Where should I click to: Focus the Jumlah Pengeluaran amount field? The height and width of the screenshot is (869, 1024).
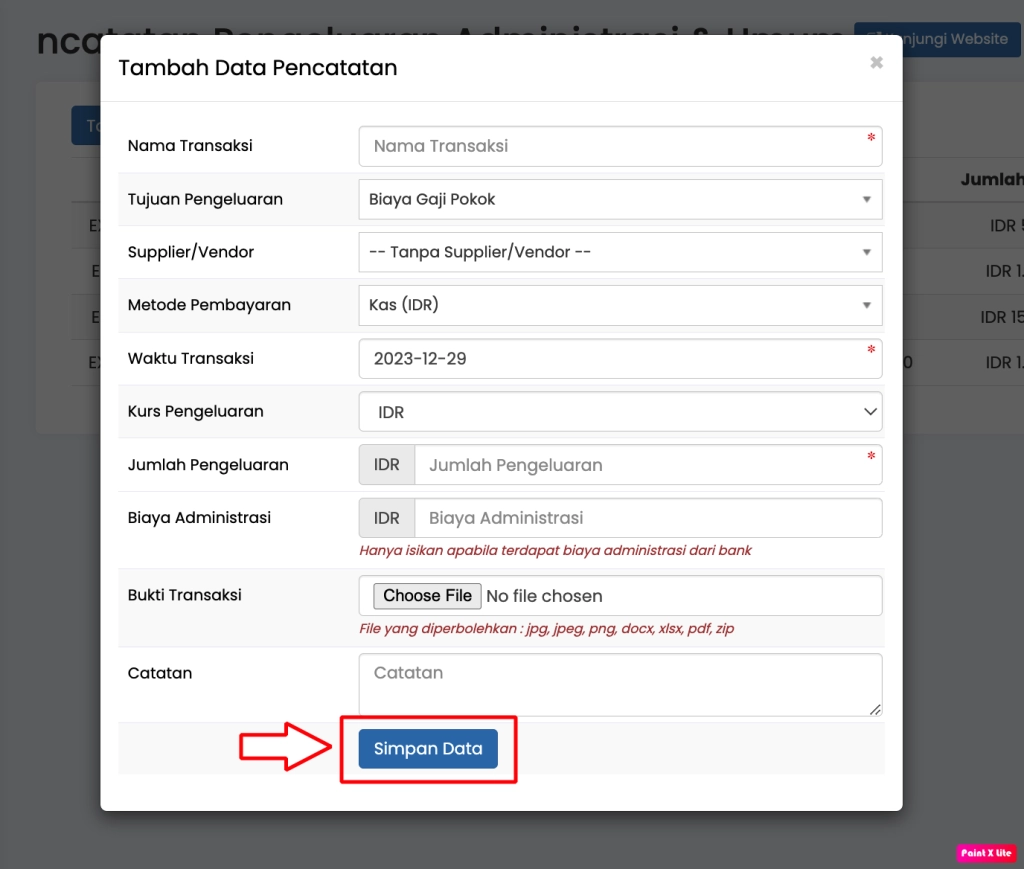point(647,465)
